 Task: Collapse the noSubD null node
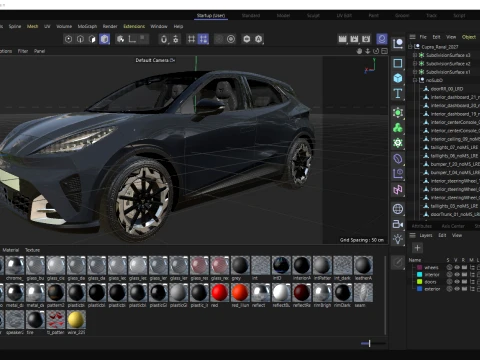(x=415, y=80)
